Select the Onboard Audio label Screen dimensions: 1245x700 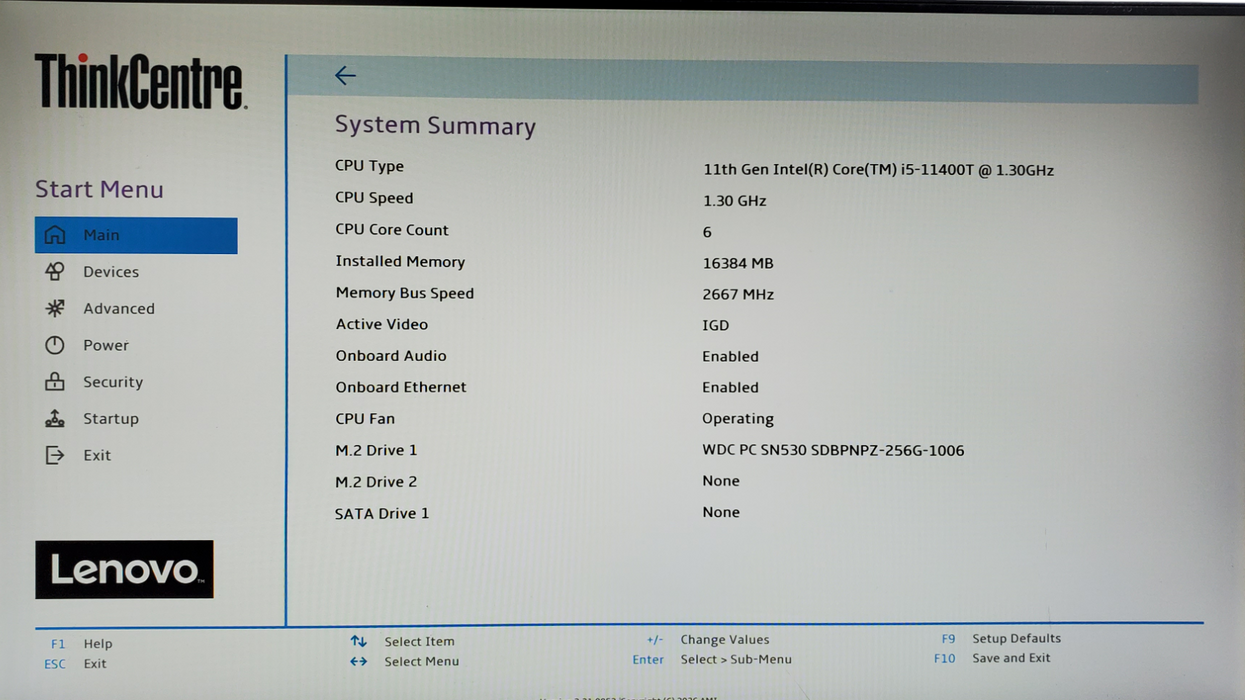(390, 356)
